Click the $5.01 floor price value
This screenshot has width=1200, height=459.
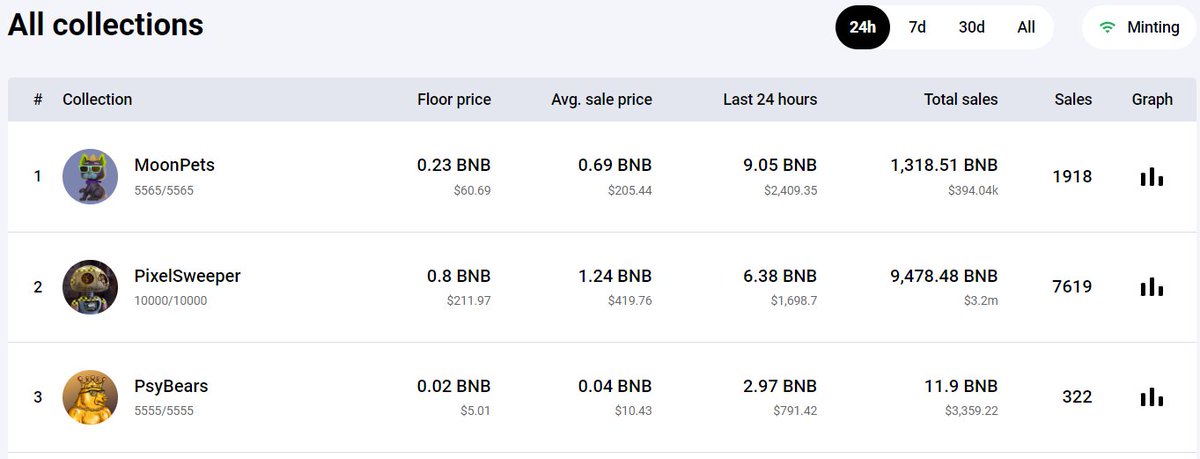pos(475,410)
